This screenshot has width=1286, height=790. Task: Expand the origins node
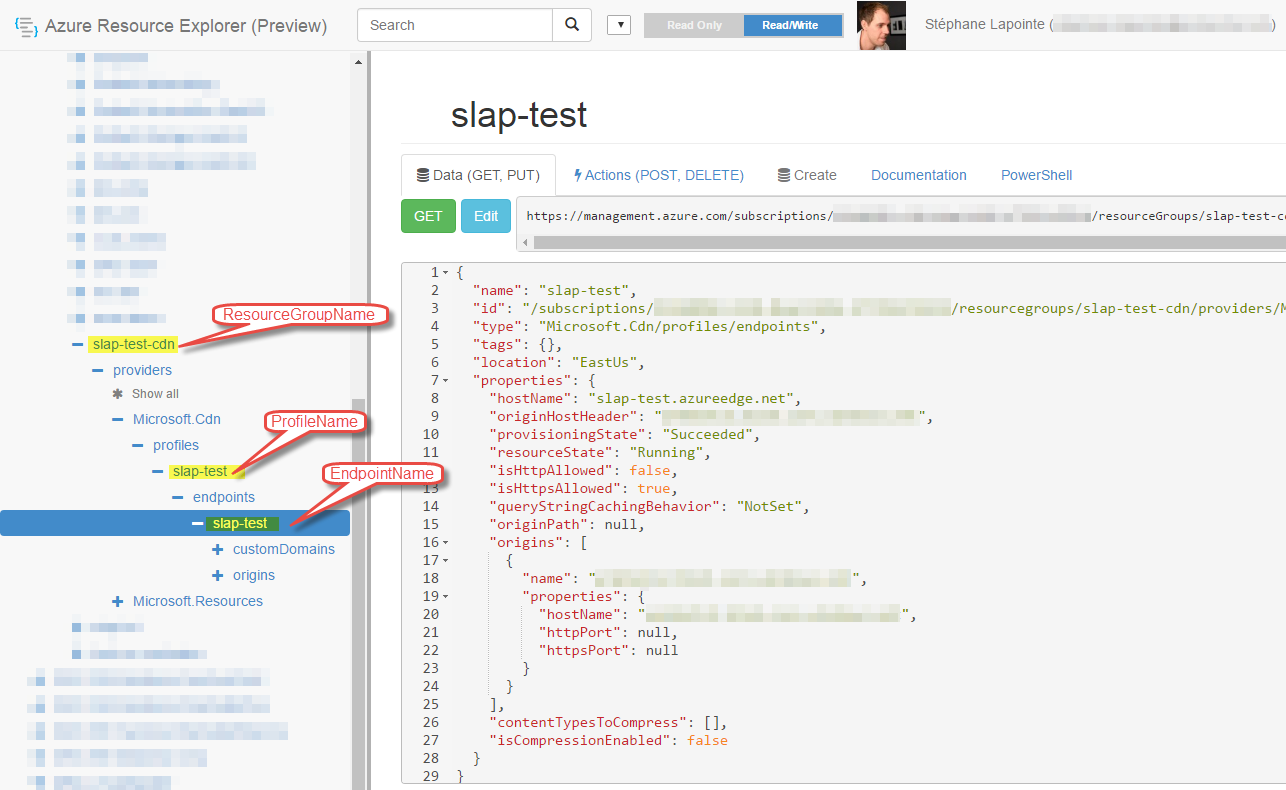click(217, 575)
